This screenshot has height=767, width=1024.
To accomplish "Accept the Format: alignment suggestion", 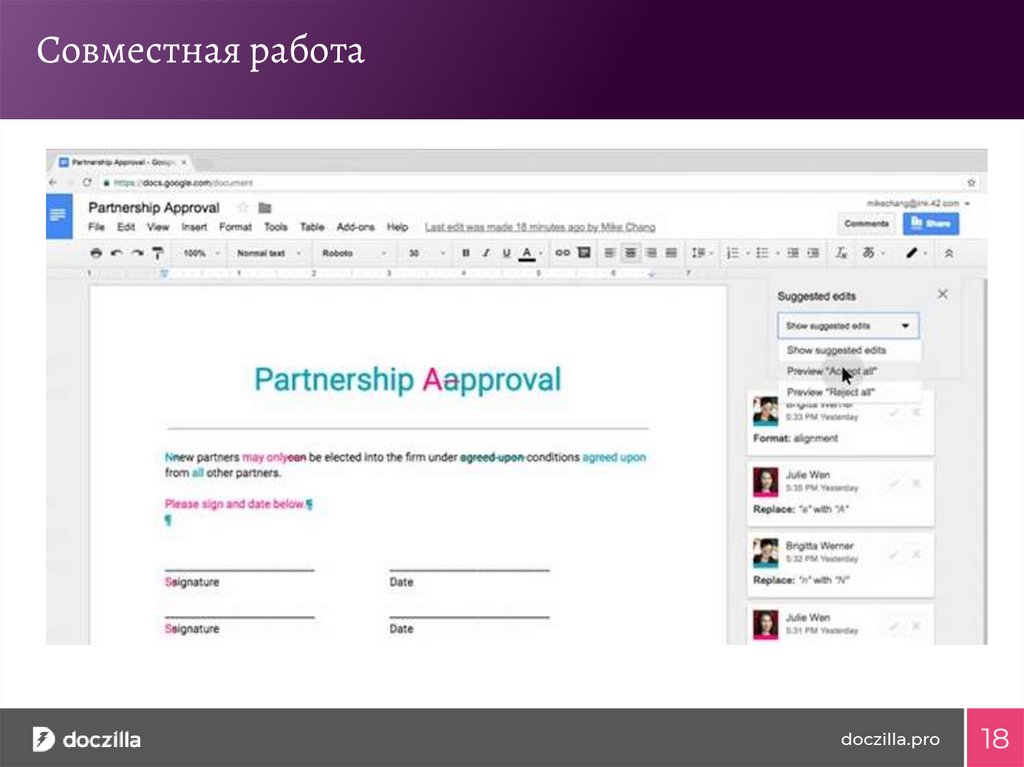I will click(894, 413).
